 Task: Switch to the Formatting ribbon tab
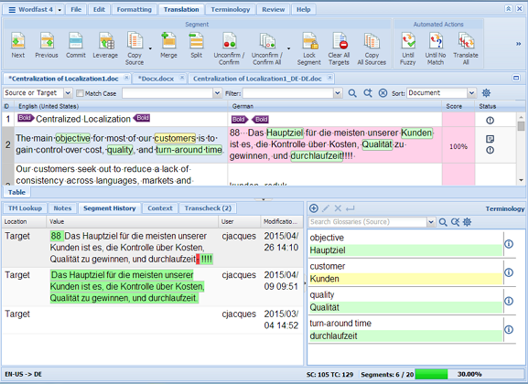point(134,9)
